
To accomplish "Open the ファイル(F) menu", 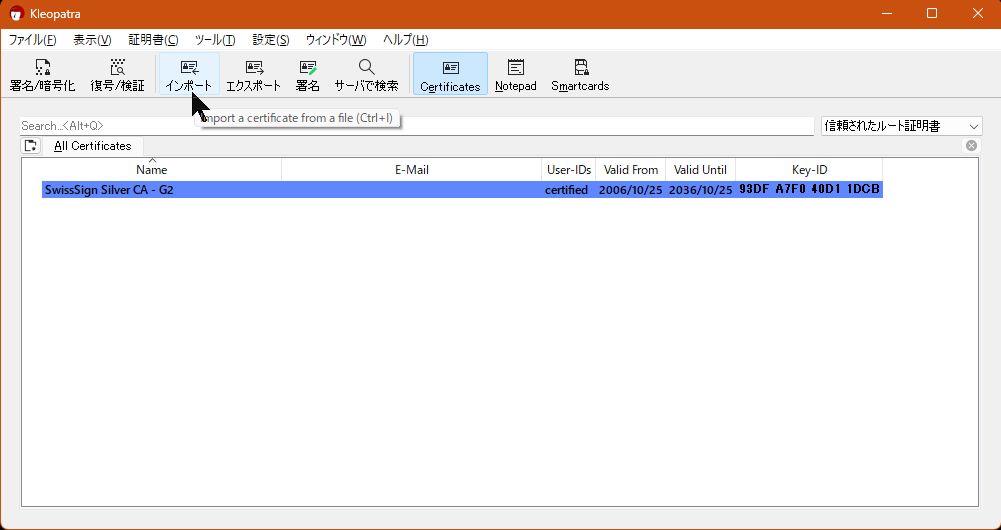I will [x=33, y=40].
